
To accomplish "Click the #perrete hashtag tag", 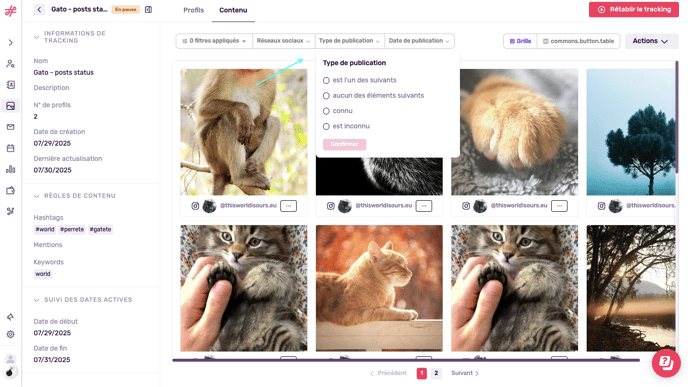I will 72,229.
